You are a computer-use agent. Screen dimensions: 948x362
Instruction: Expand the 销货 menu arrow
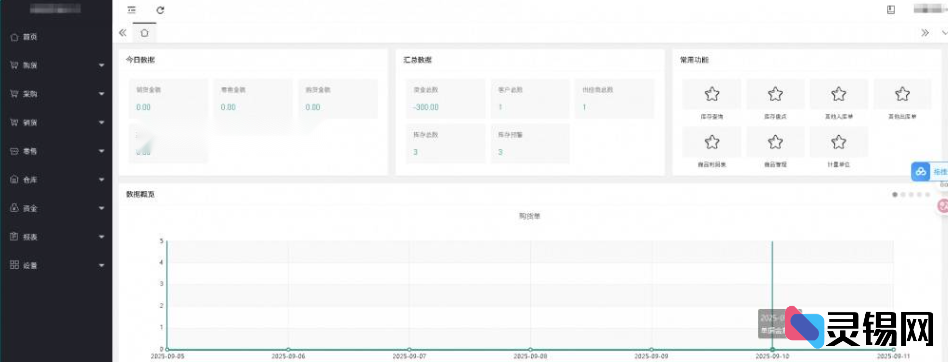[x=102, y=123]
